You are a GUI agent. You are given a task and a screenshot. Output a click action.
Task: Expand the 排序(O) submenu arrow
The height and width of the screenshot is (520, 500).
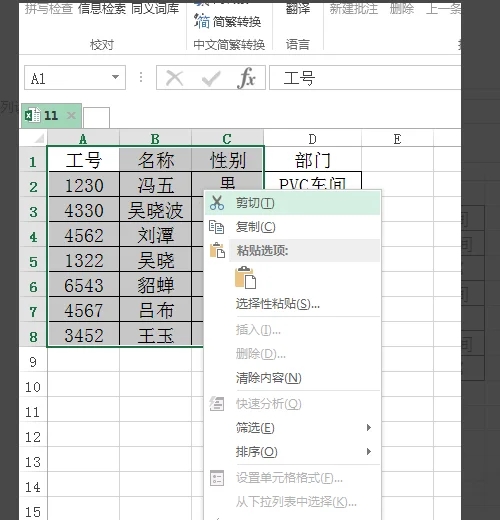tap(368, 452)
